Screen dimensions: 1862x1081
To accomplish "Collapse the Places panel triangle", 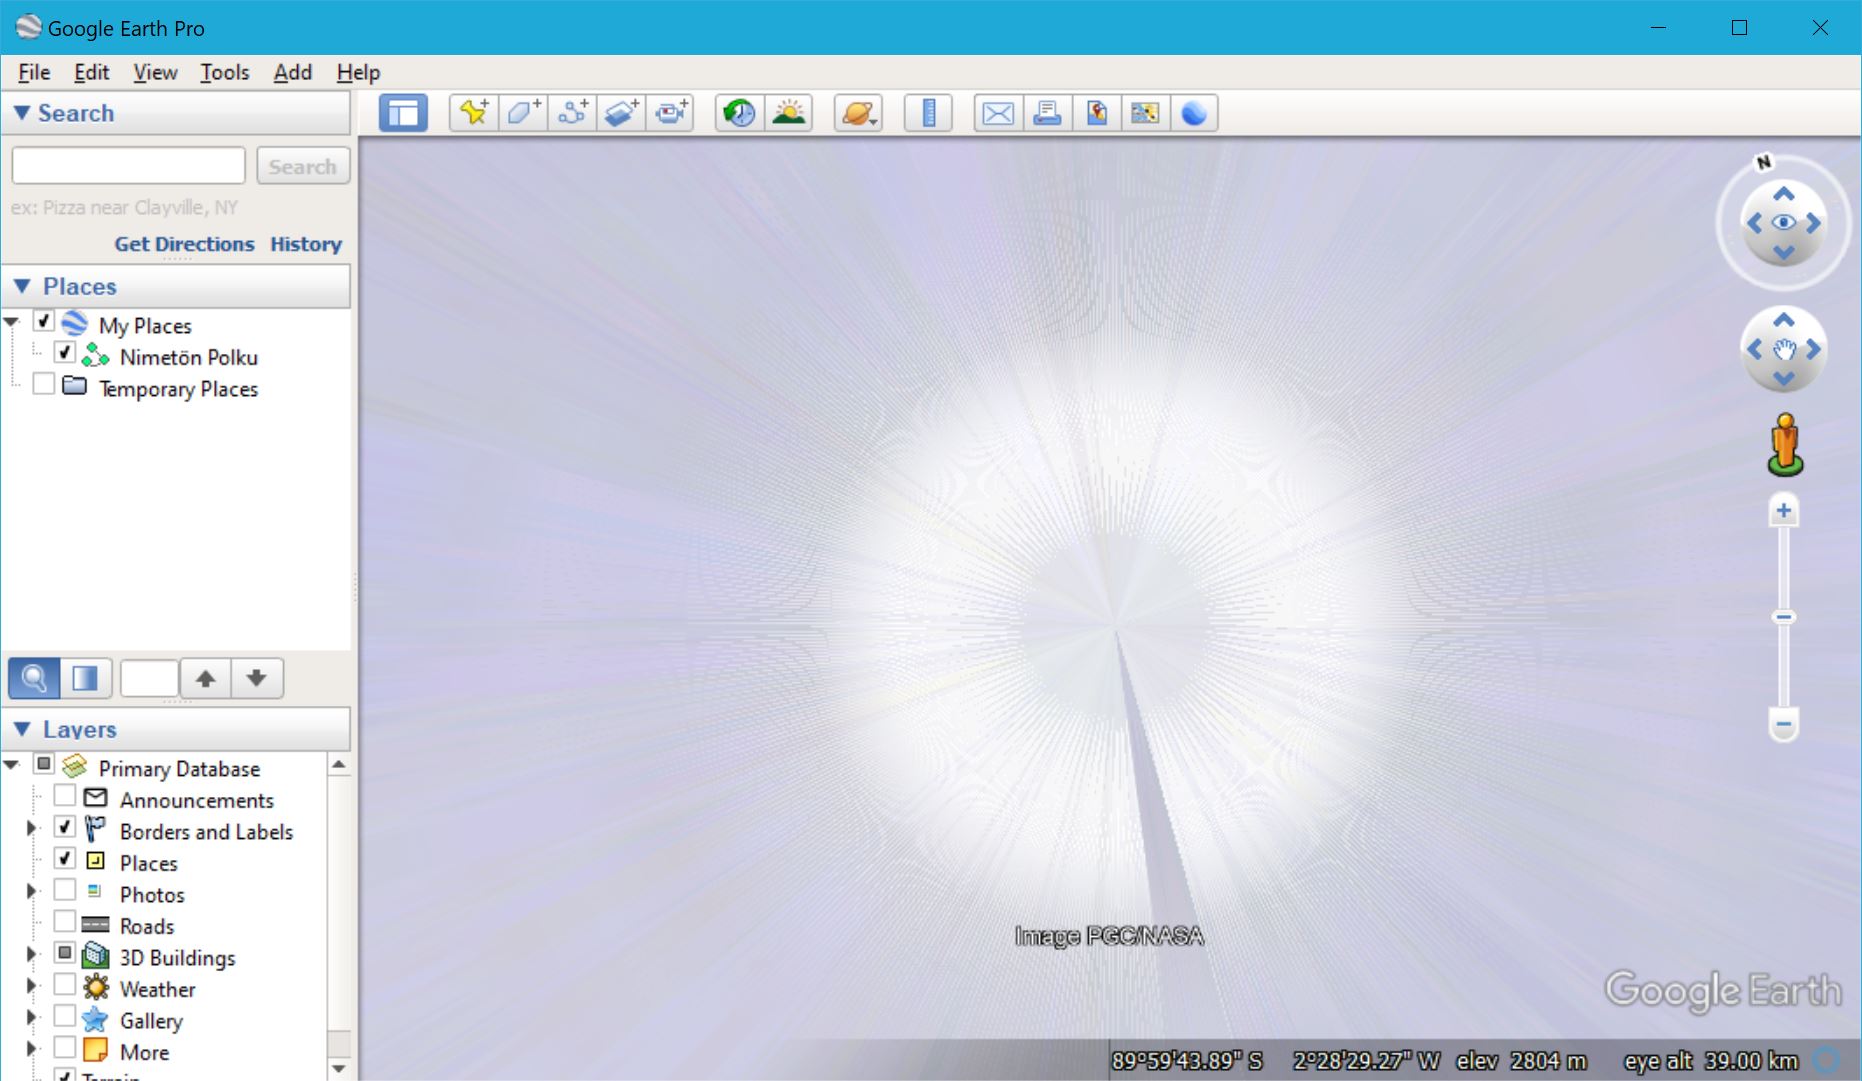I will click(22, 286).
